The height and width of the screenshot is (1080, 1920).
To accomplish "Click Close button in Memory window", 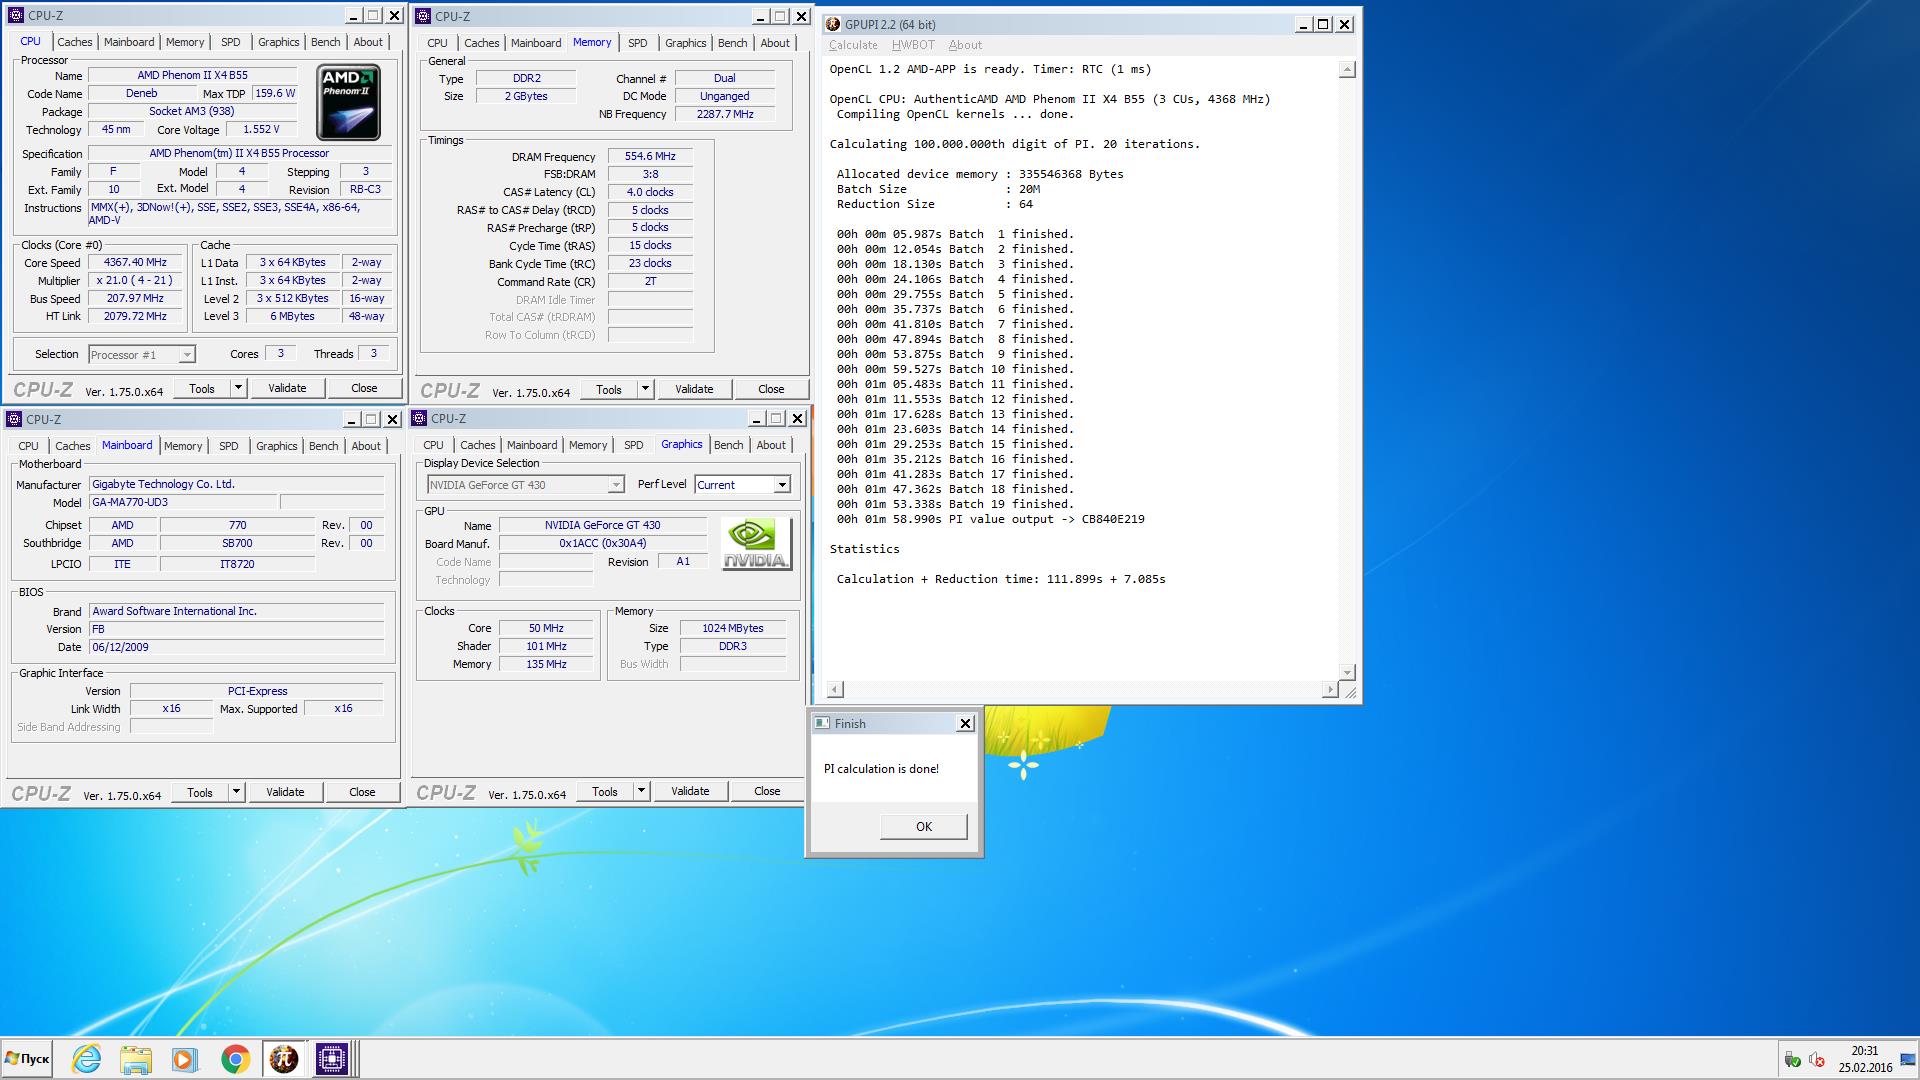I will (x=771, y=389).
